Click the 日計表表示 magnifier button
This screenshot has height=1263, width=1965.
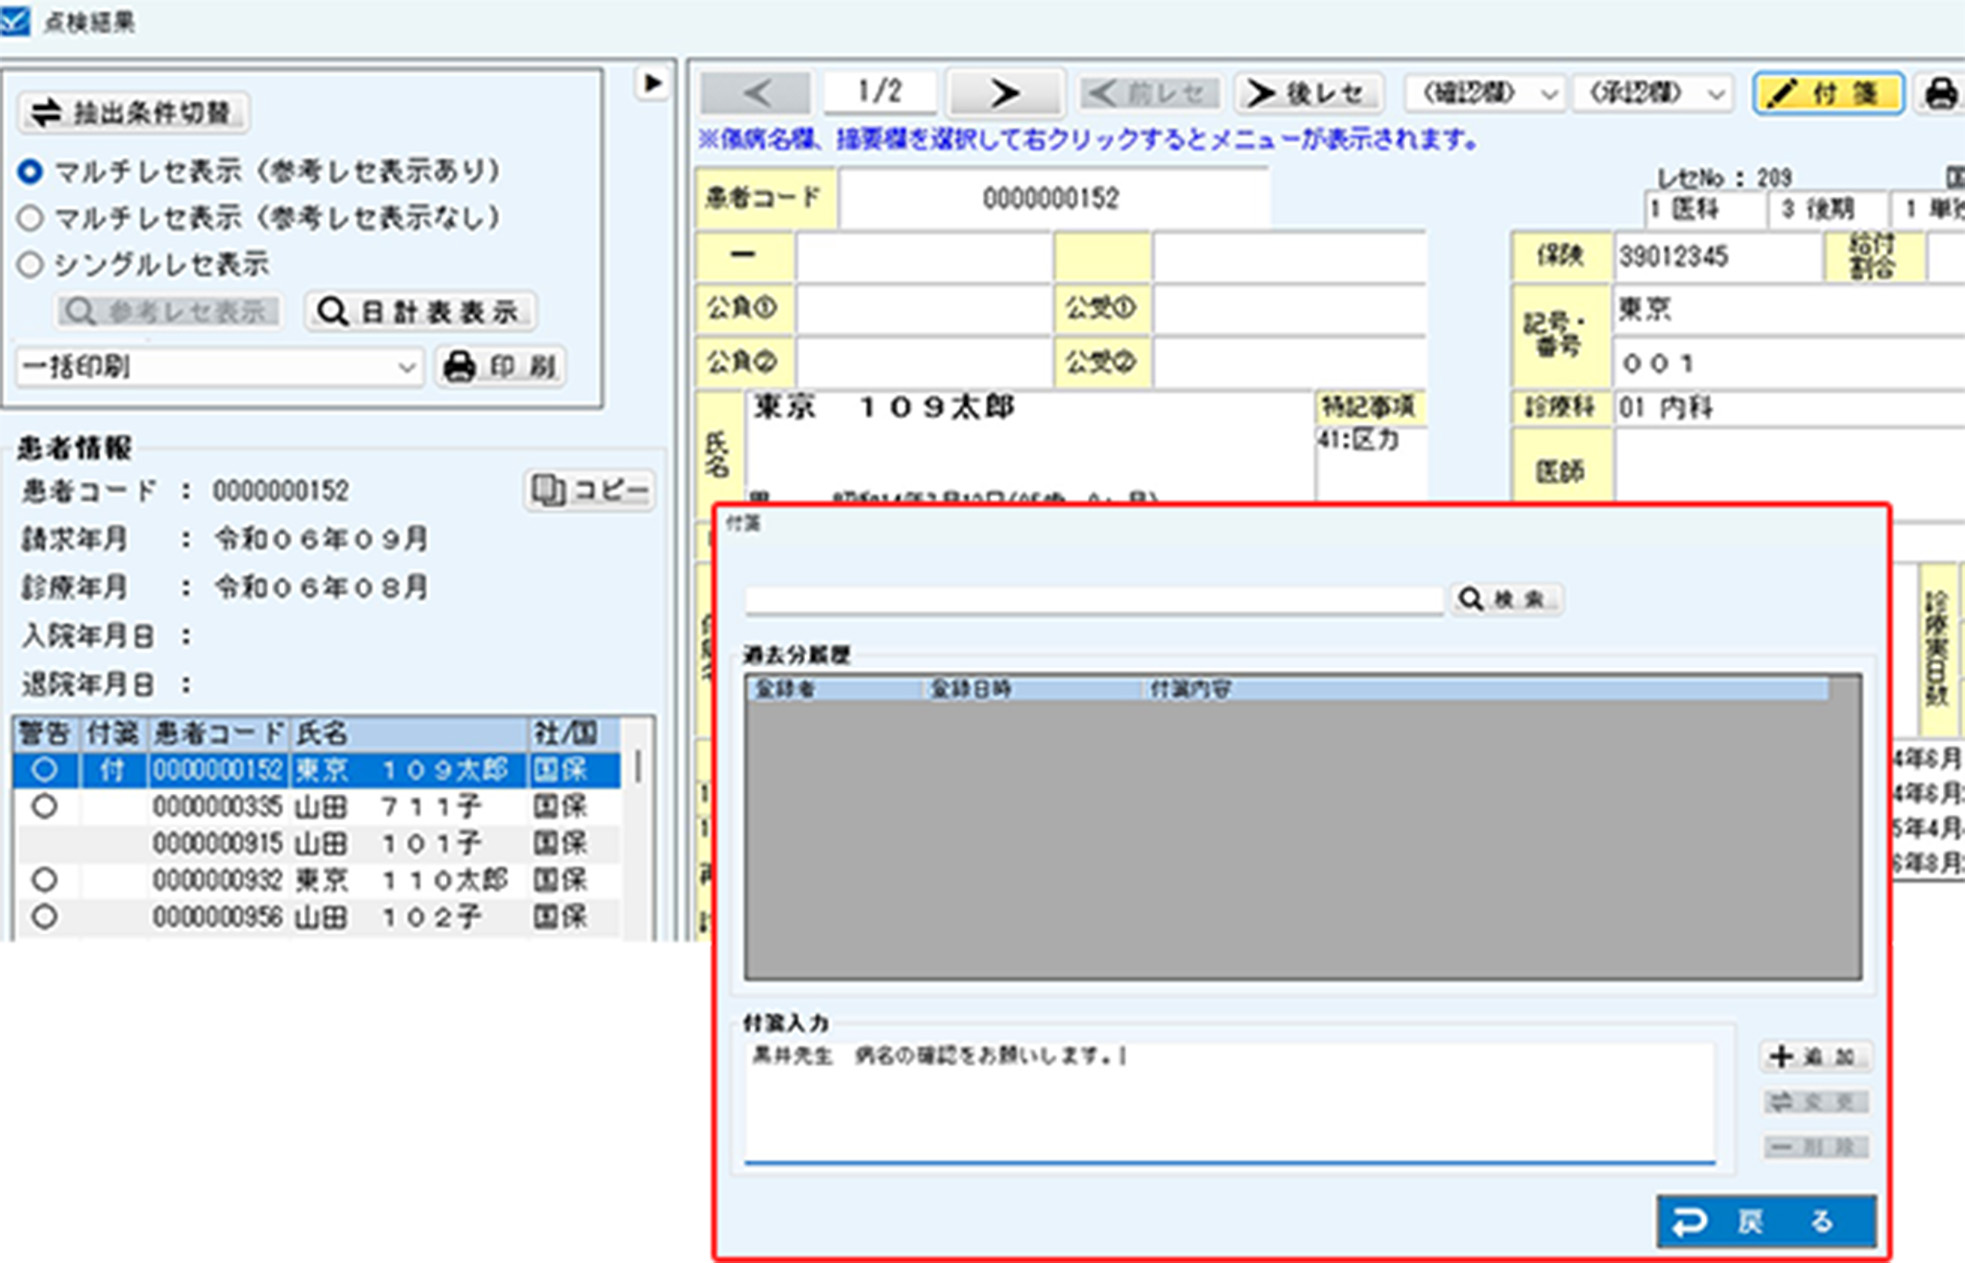point(420,312)
